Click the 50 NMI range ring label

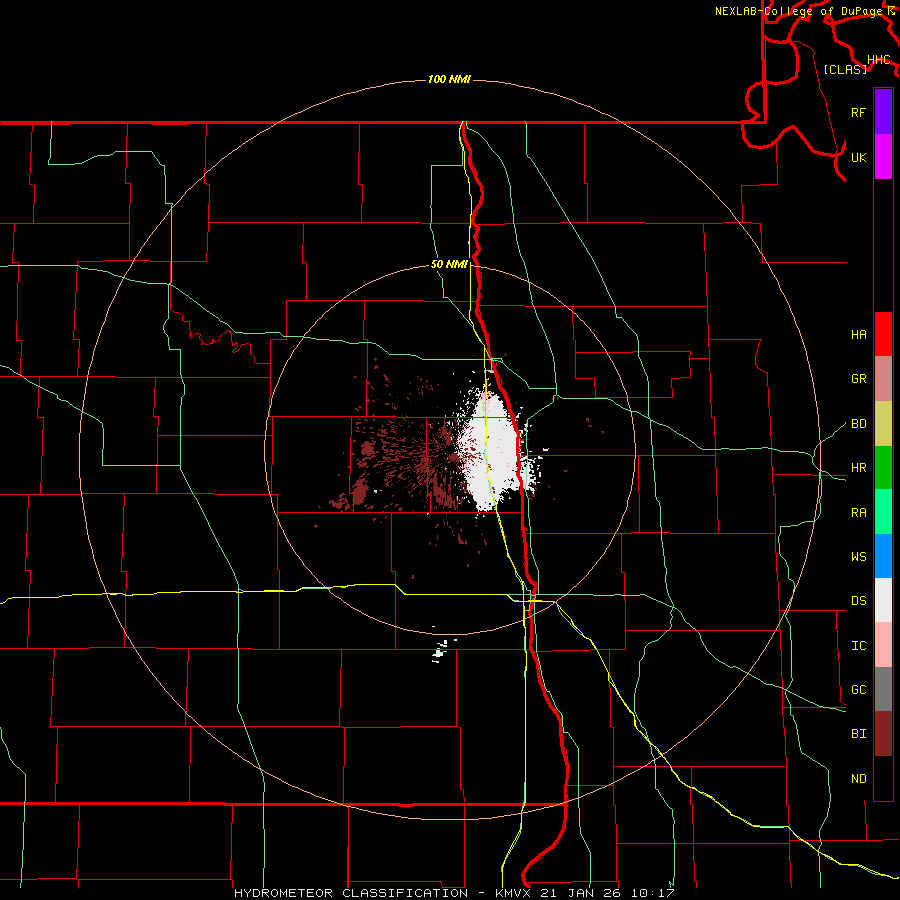click(449, 264)
